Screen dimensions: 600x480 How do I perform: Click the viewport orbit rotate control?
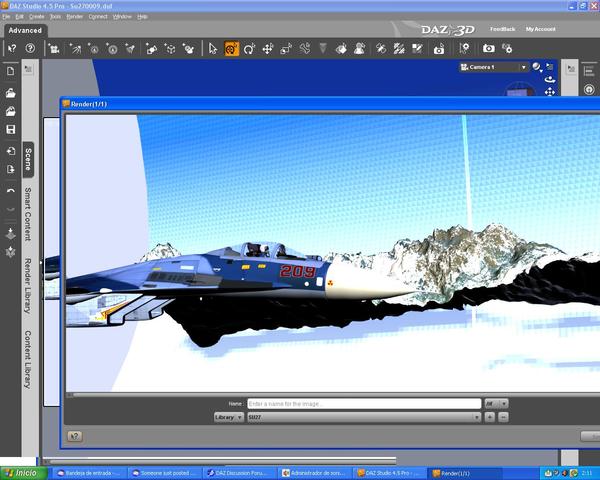pos(550,80)
